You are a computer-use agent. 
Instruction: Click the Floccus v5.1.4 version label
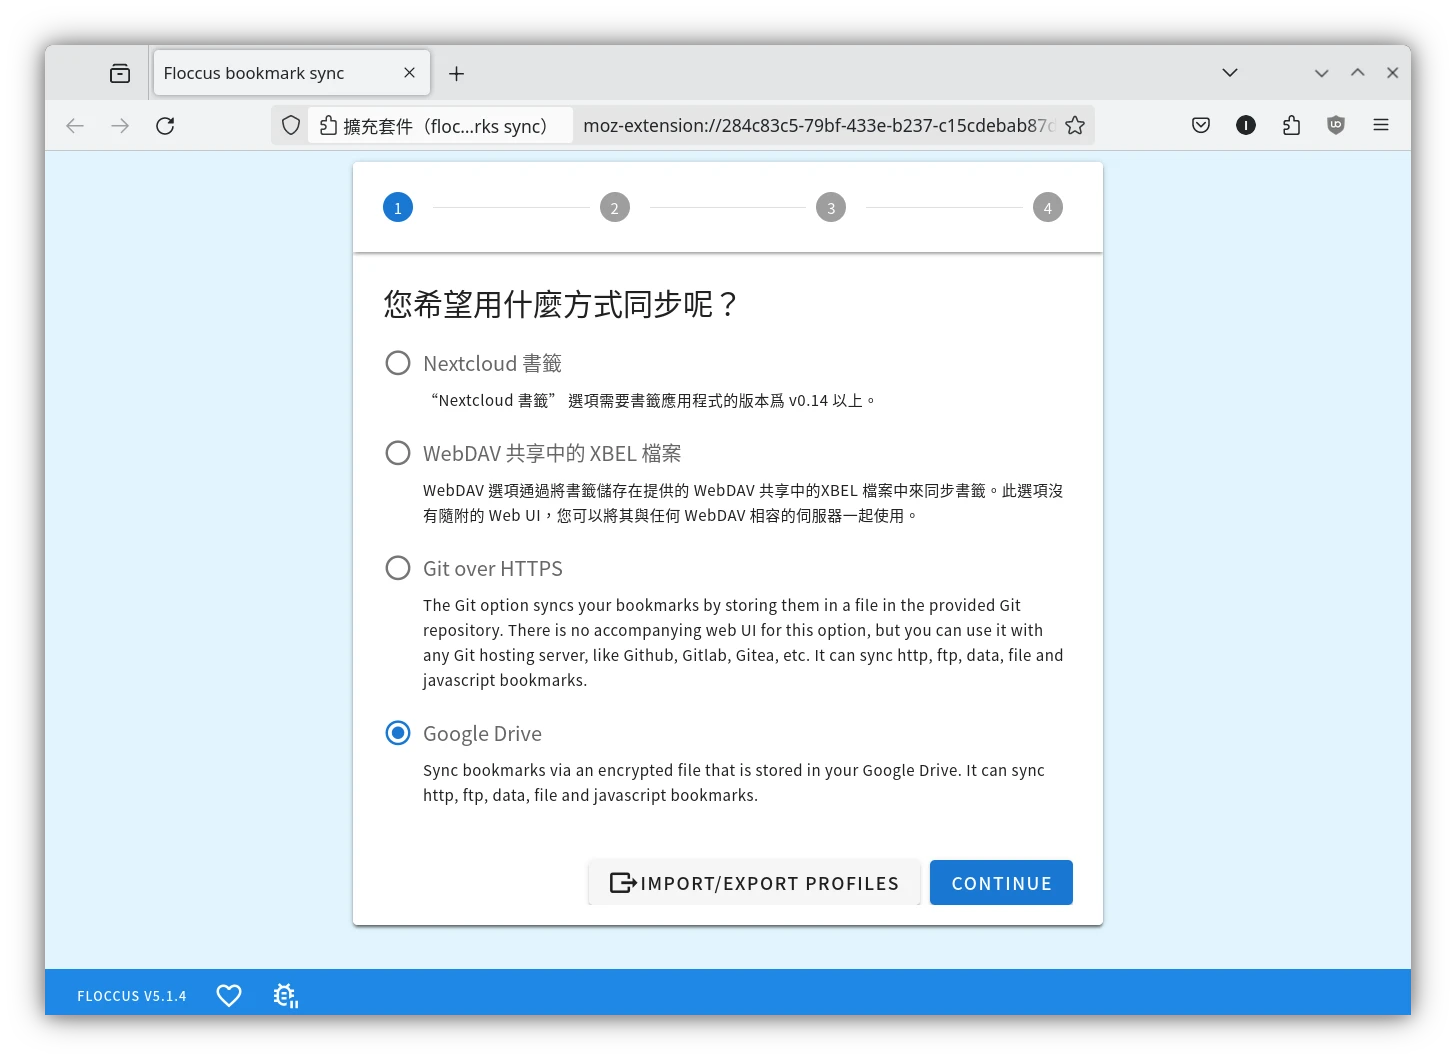pyautogui.click(x=132, y=996)
